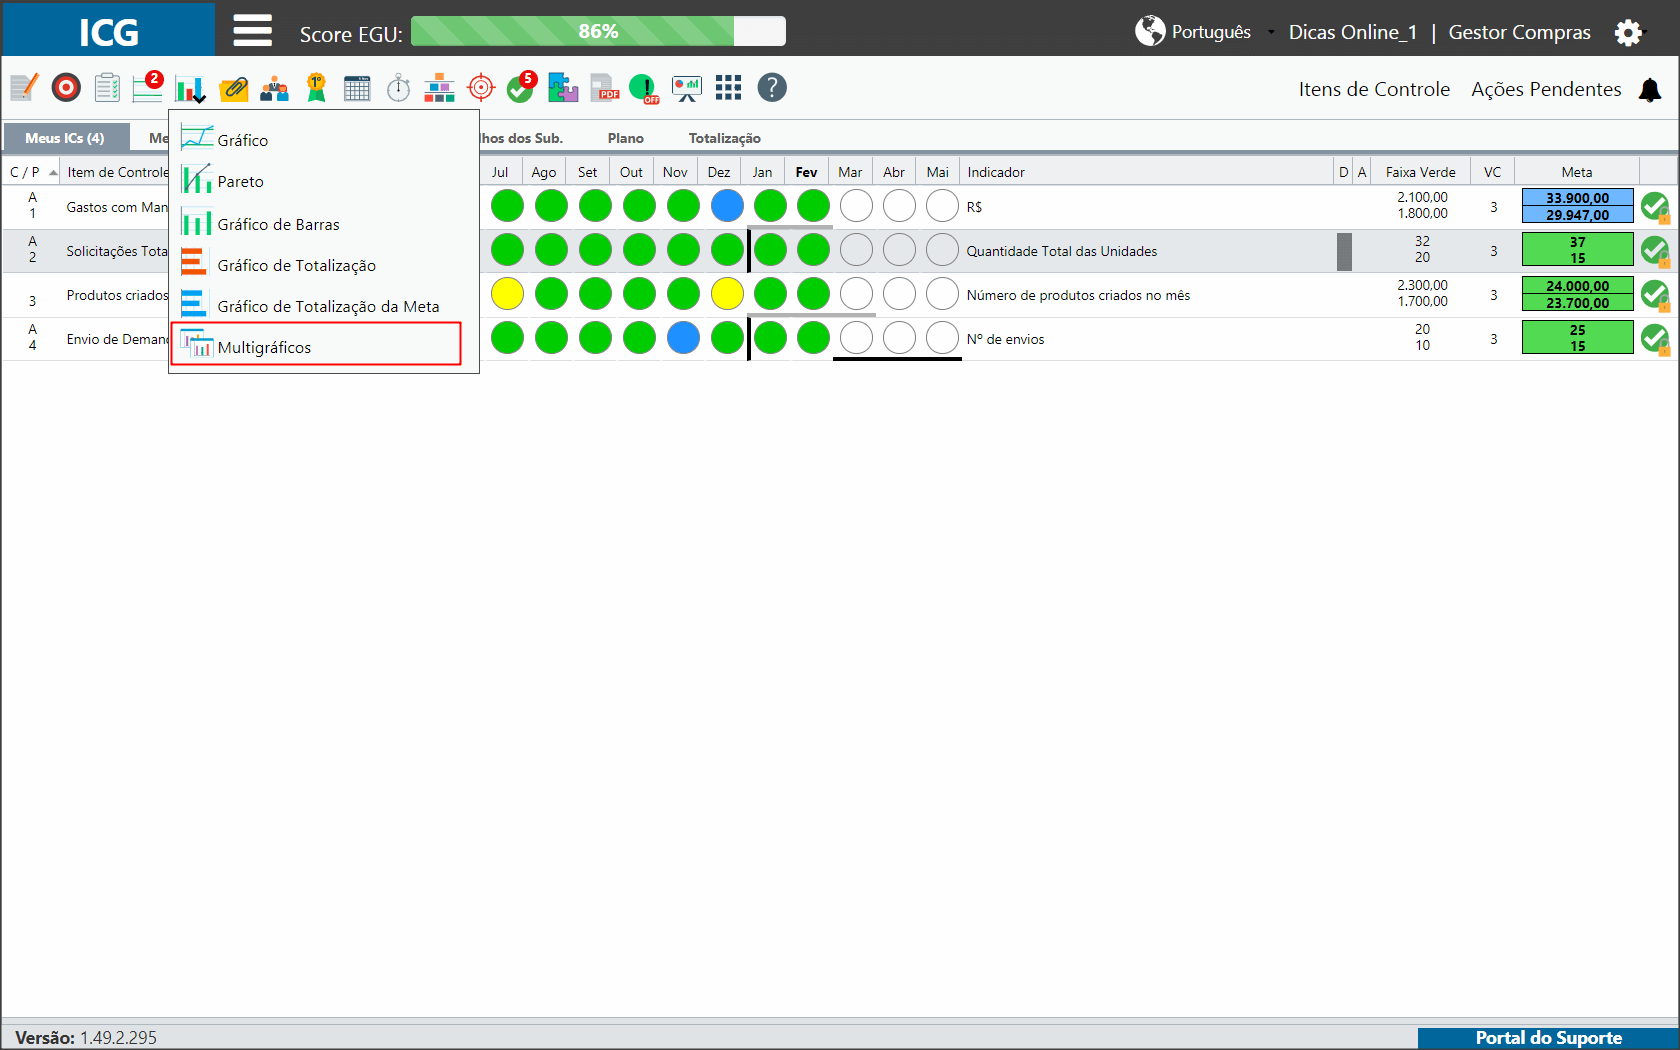1680x1050 pixels.
Task: Open the hamburger main menu
Action: (x=252, y=31)
